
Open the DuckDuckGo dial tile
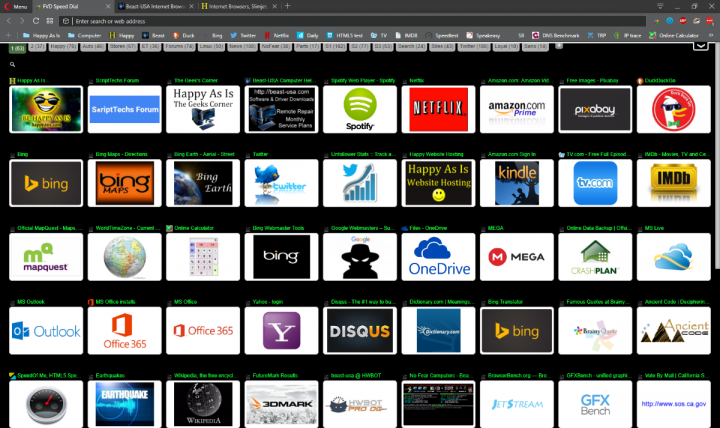674,109
